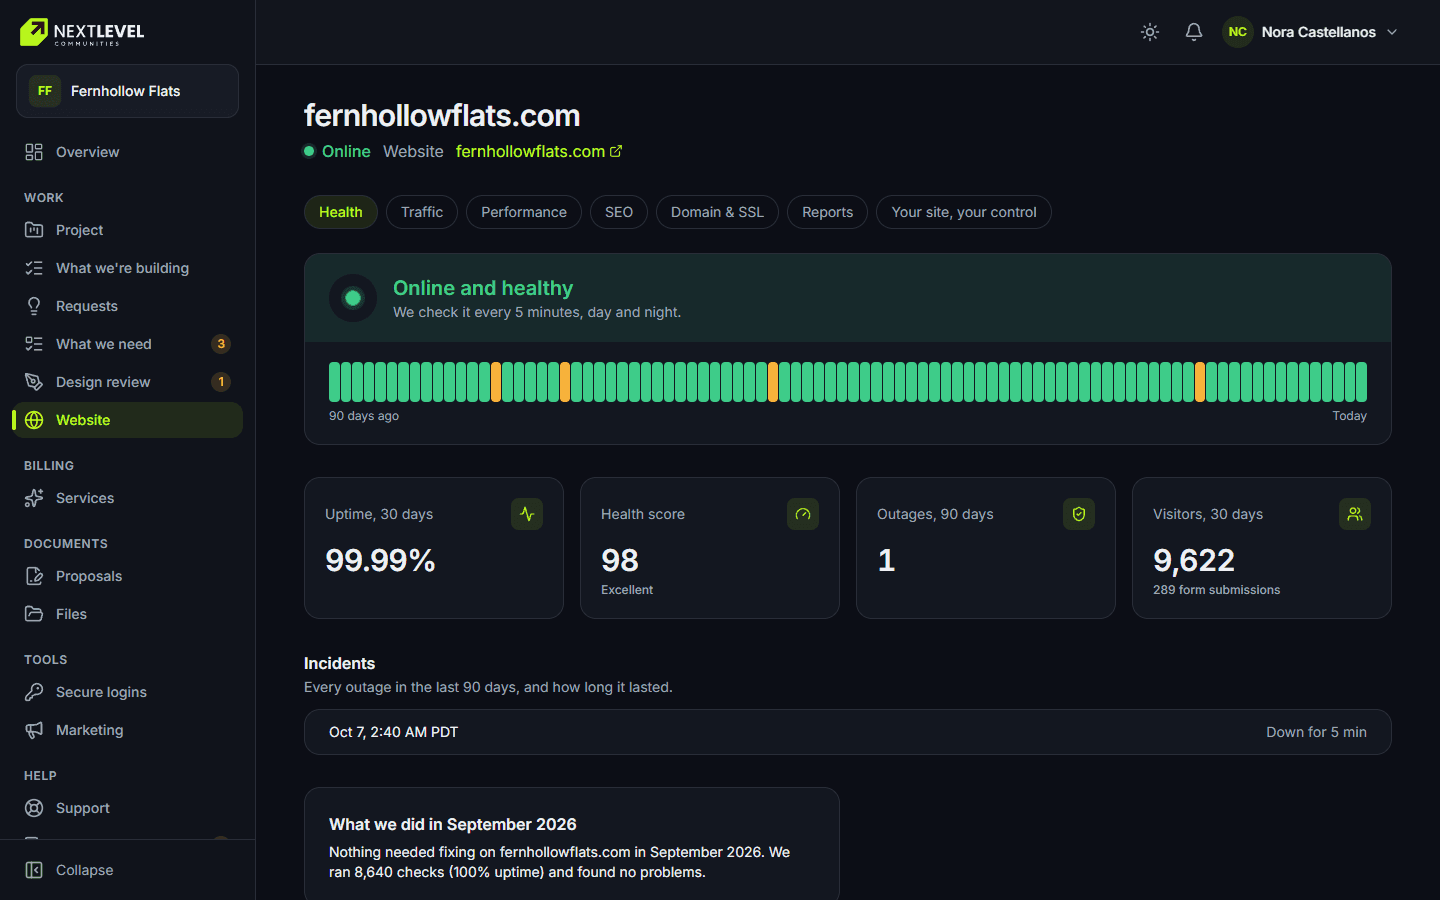Viewport: 1440px width, 900px height.
Task: Click the Health score gauge icon
Action: [803, 514]
